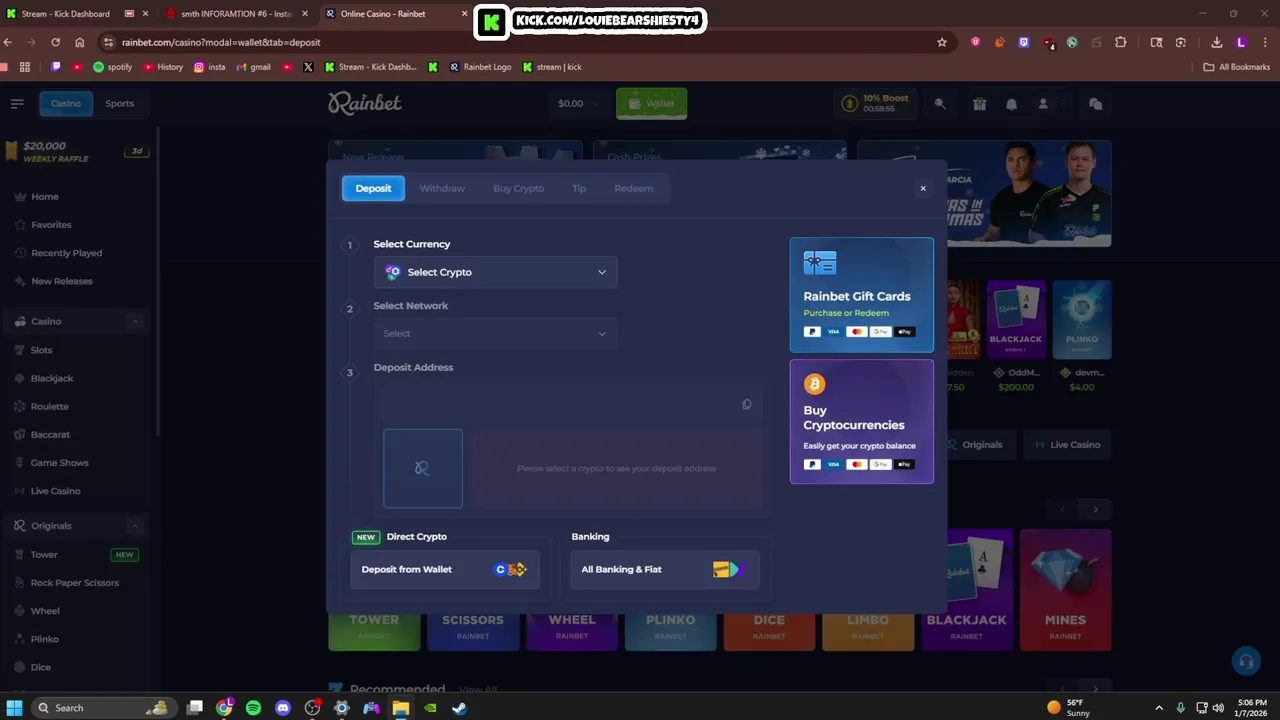Image resolution: width=1280 pixels, height=720 pixels.
Task: Open the Chrome profile avatar L
Action: (x=1241, y=42)
